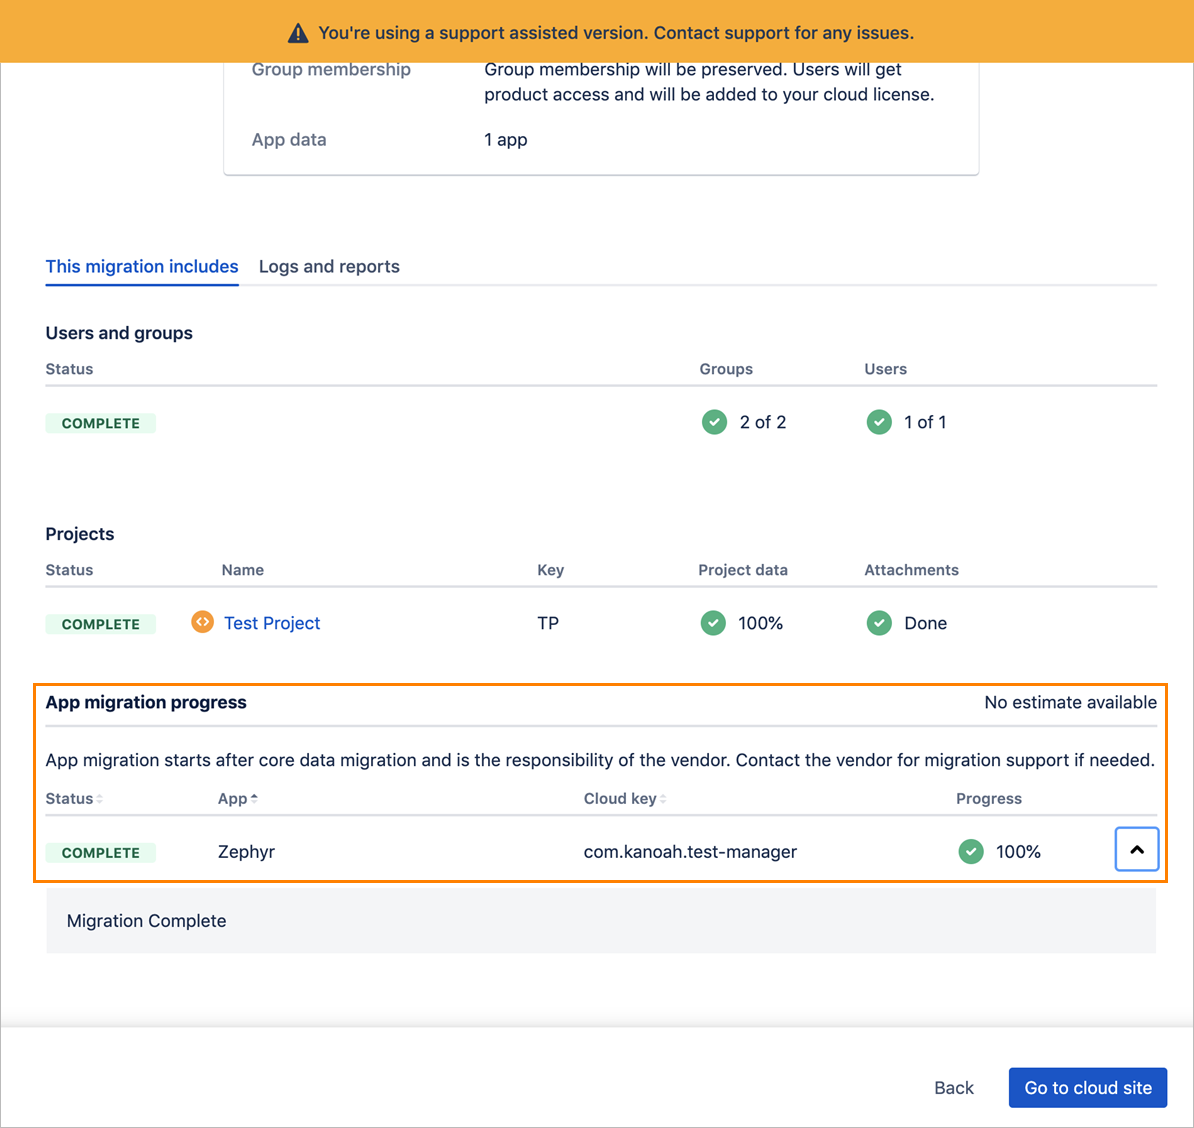The width and height of the screenshot is (1194, 1128).
Task: Click the green check in Zephyr's Progress column
Action: pos(971,851)
